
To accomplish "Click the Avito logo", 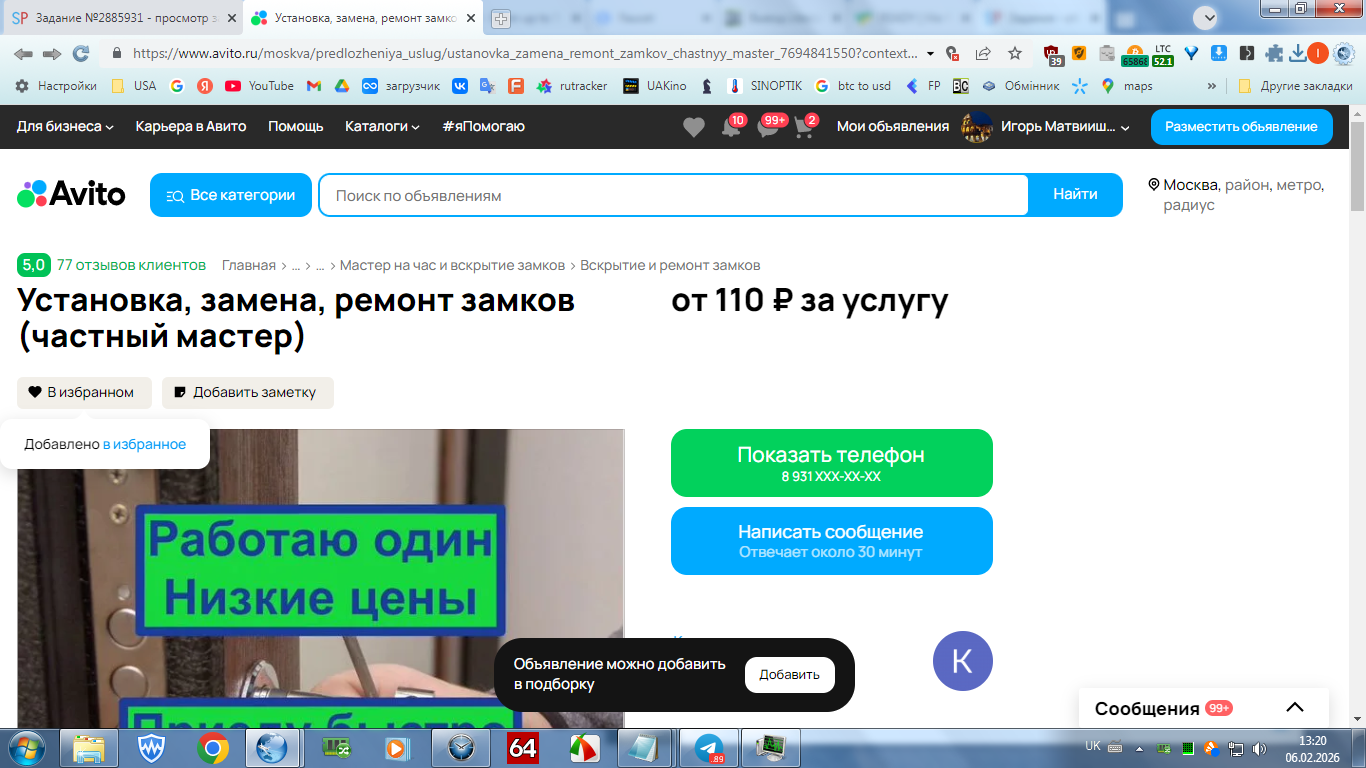I will (71, 194).
